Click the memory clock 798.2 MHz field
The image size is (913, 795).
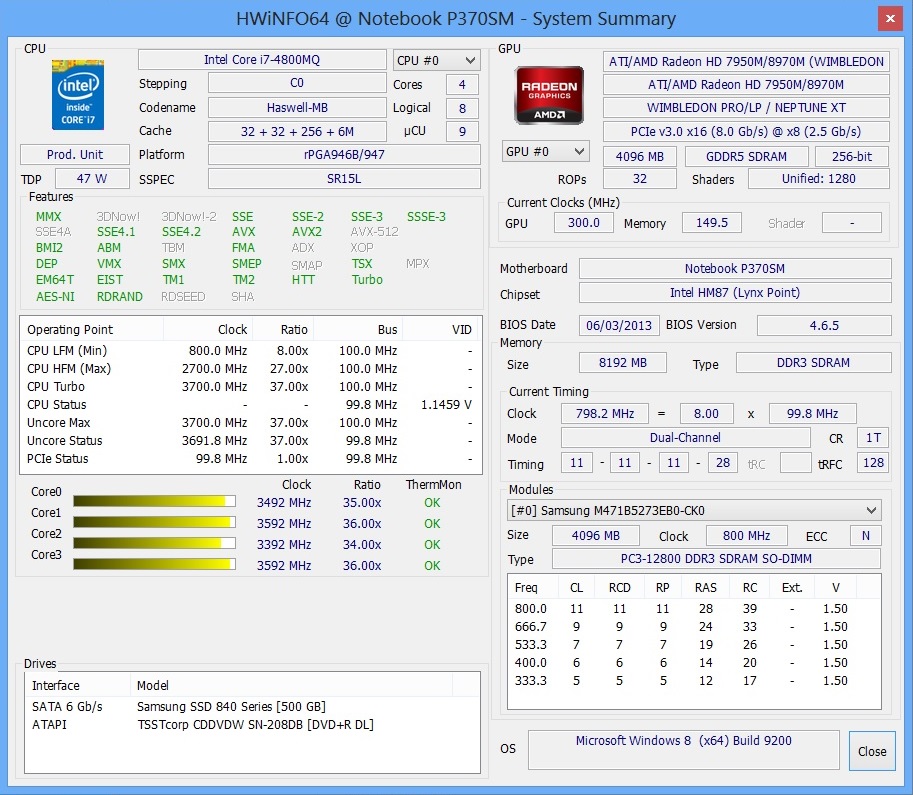(604, 414)
